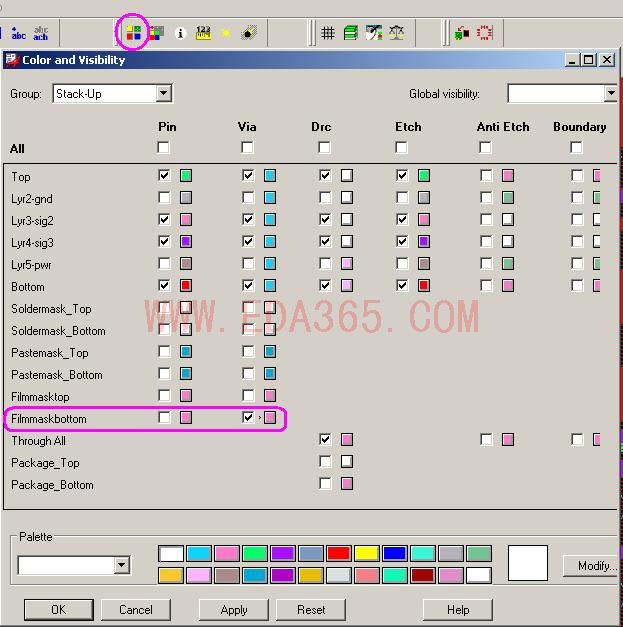Select the Add Text tool icon
The image size is (623, 627).
[x=18, y=33]
